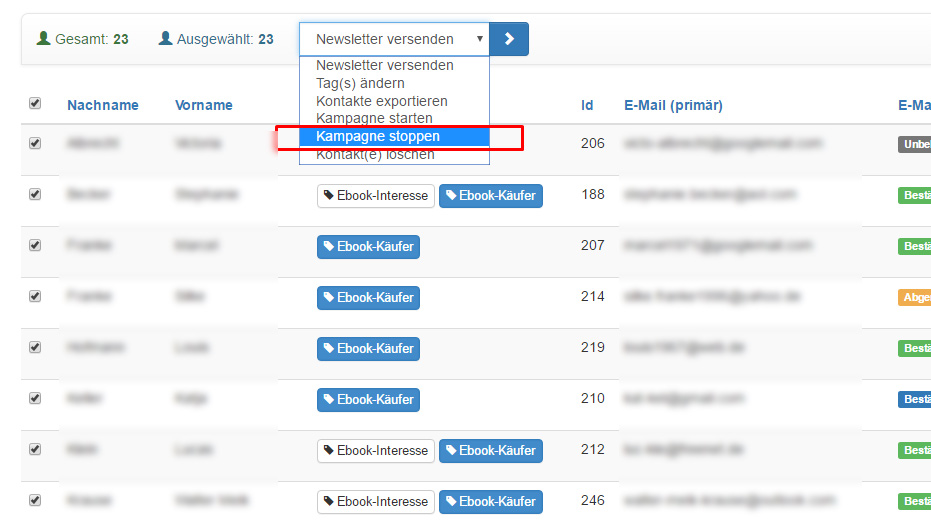Viewport: 931px width, 529px height.
Task: Click the person icon beside Gesamt
Action: coord(43,39)
